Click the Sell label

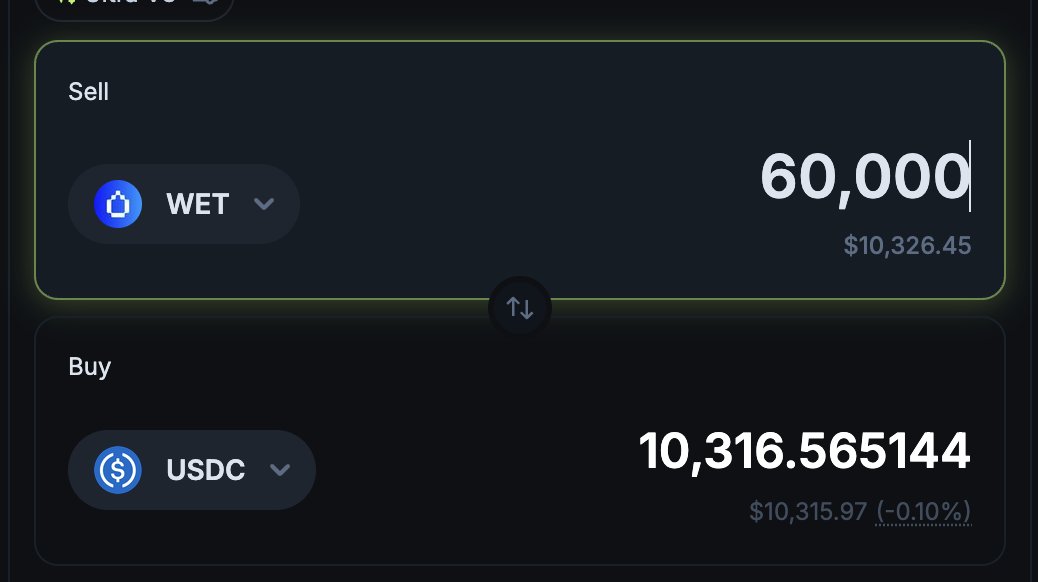click(x=88, y=92)
